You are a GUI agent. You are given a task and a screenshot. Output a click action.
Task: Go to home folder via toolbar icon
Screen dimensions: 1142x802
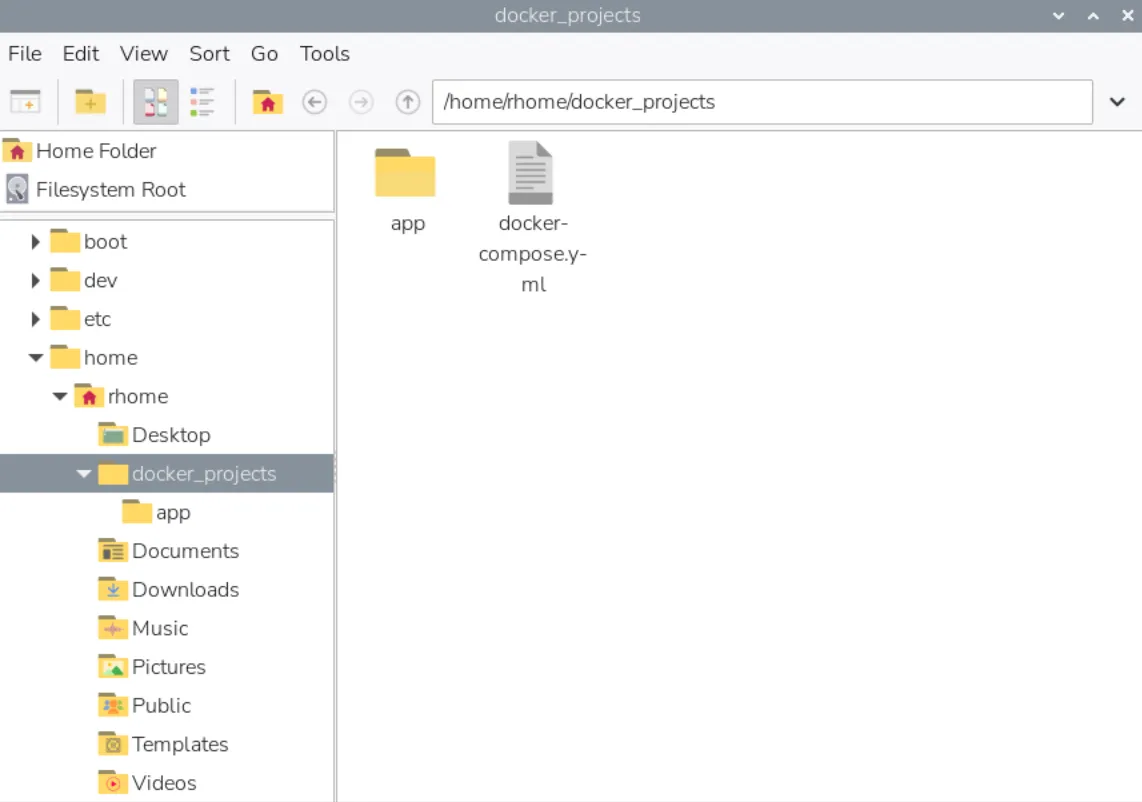[x=267, y=102]
